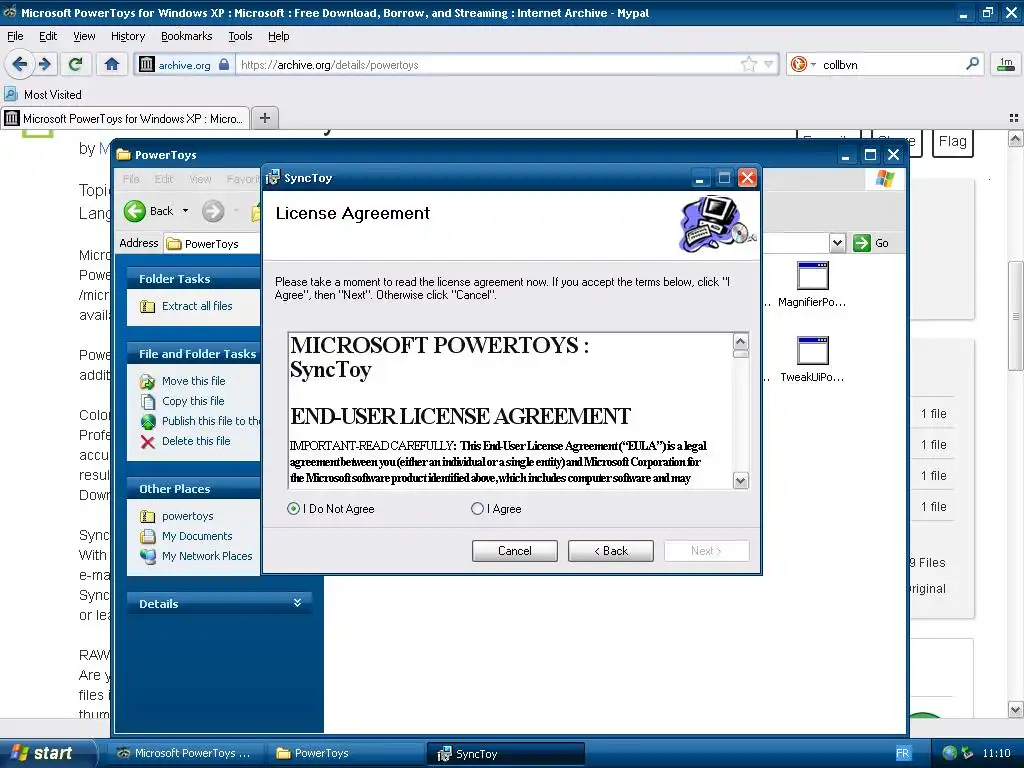Reload the page with the refresh icon
This screenshot has height=768, width=1024.
click(76, 64)
